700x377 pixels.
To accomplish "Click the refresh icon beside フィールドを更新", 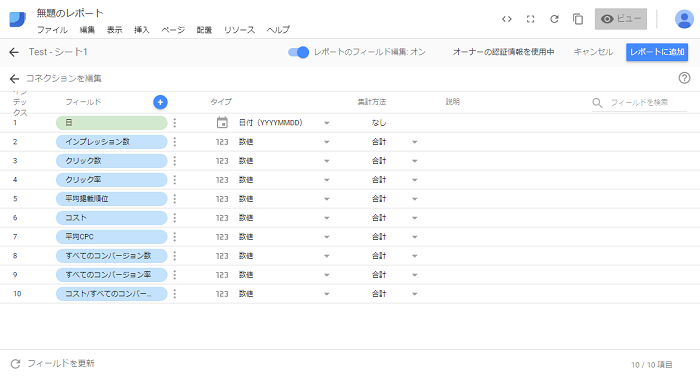I will click(x=15, y=364).
